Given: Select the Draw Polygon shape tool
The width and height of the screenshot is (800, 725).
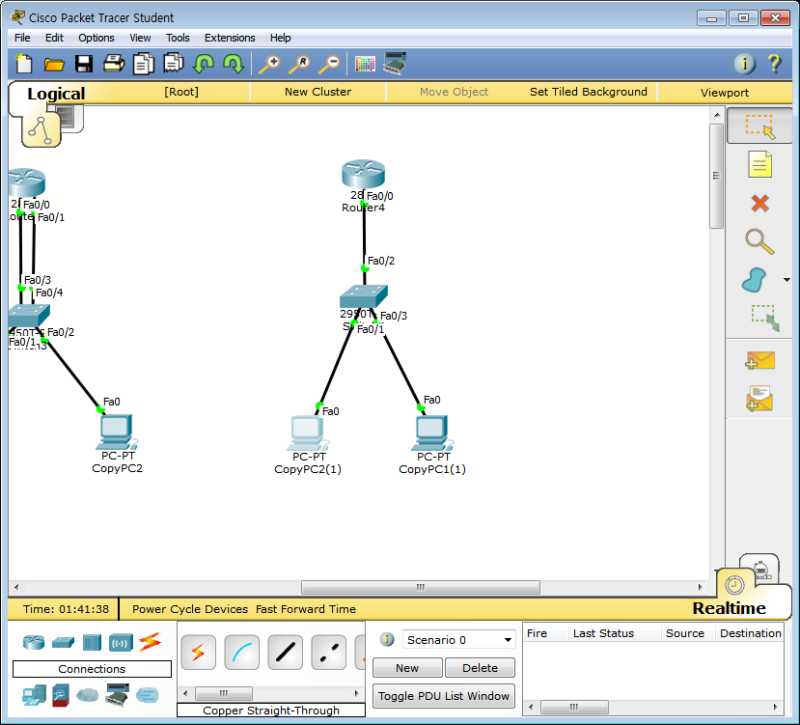Looking at the screenshot, I should [754, 280].
